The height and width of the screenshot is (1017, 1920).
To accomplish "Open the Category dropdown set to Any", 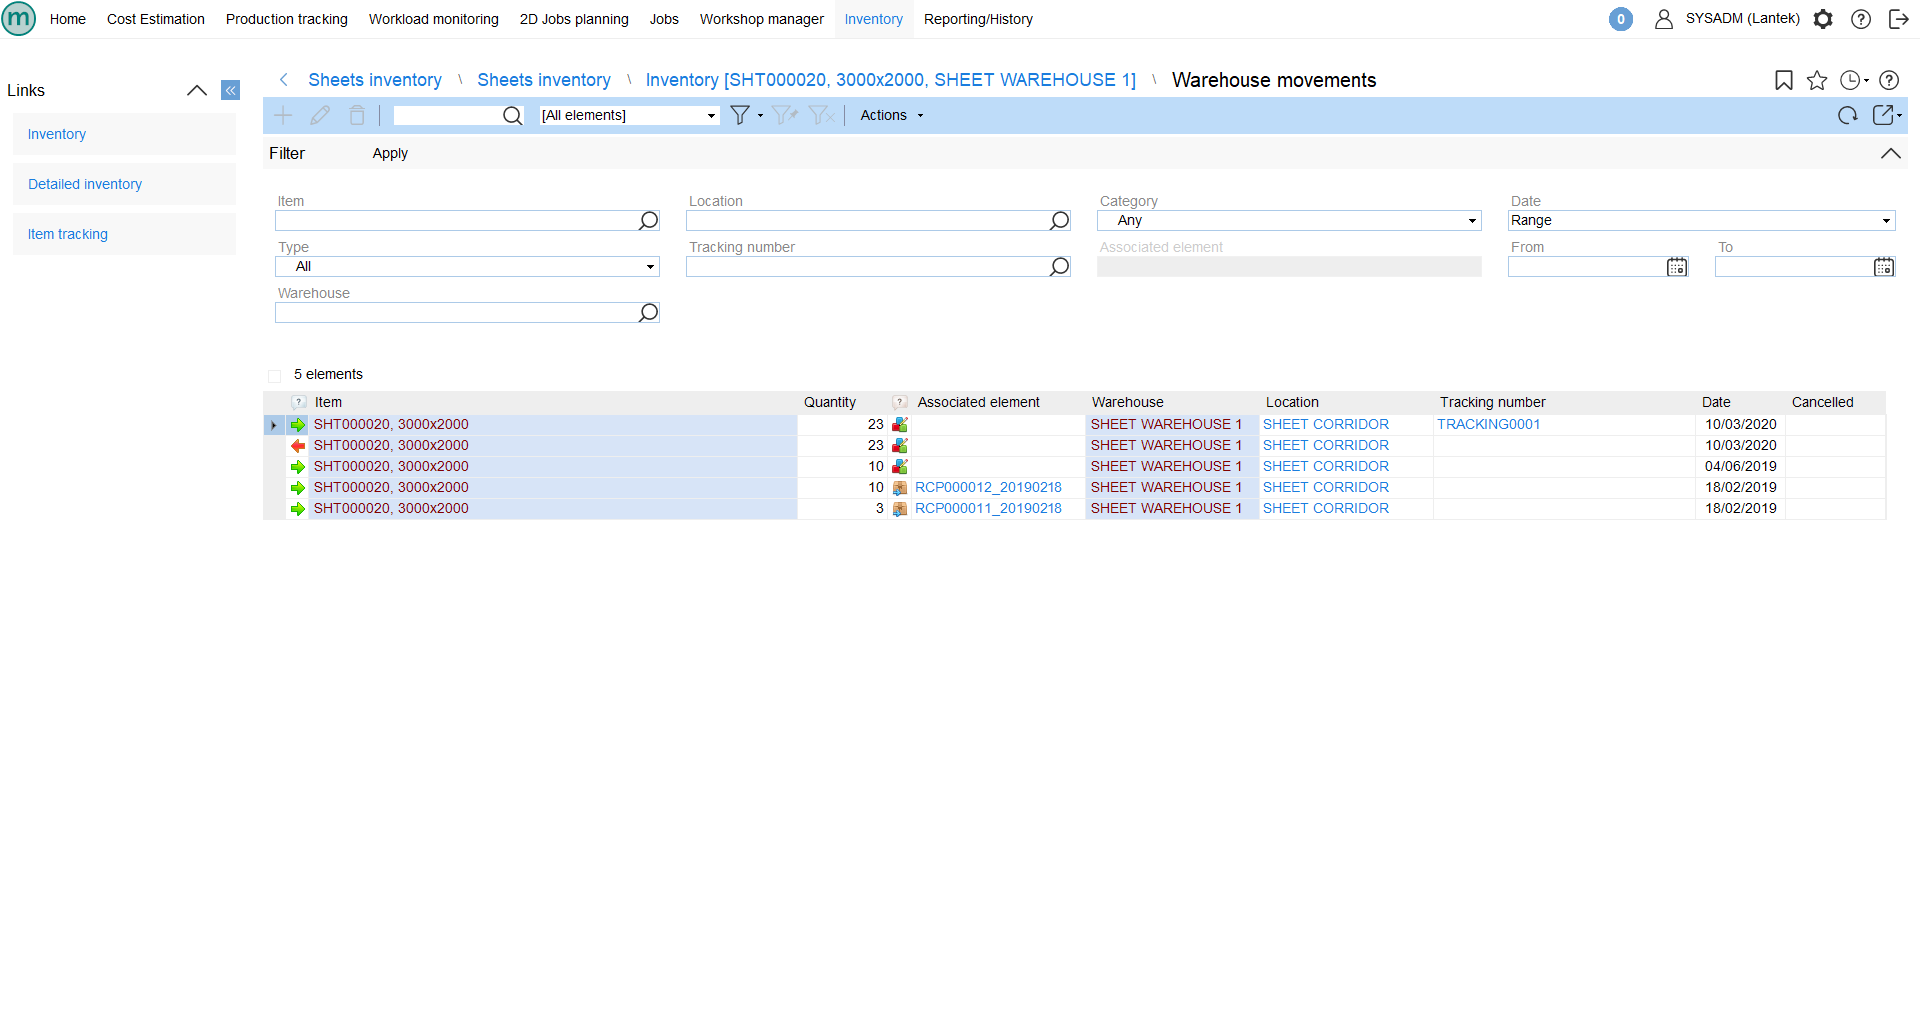I will click(1288, 221).
